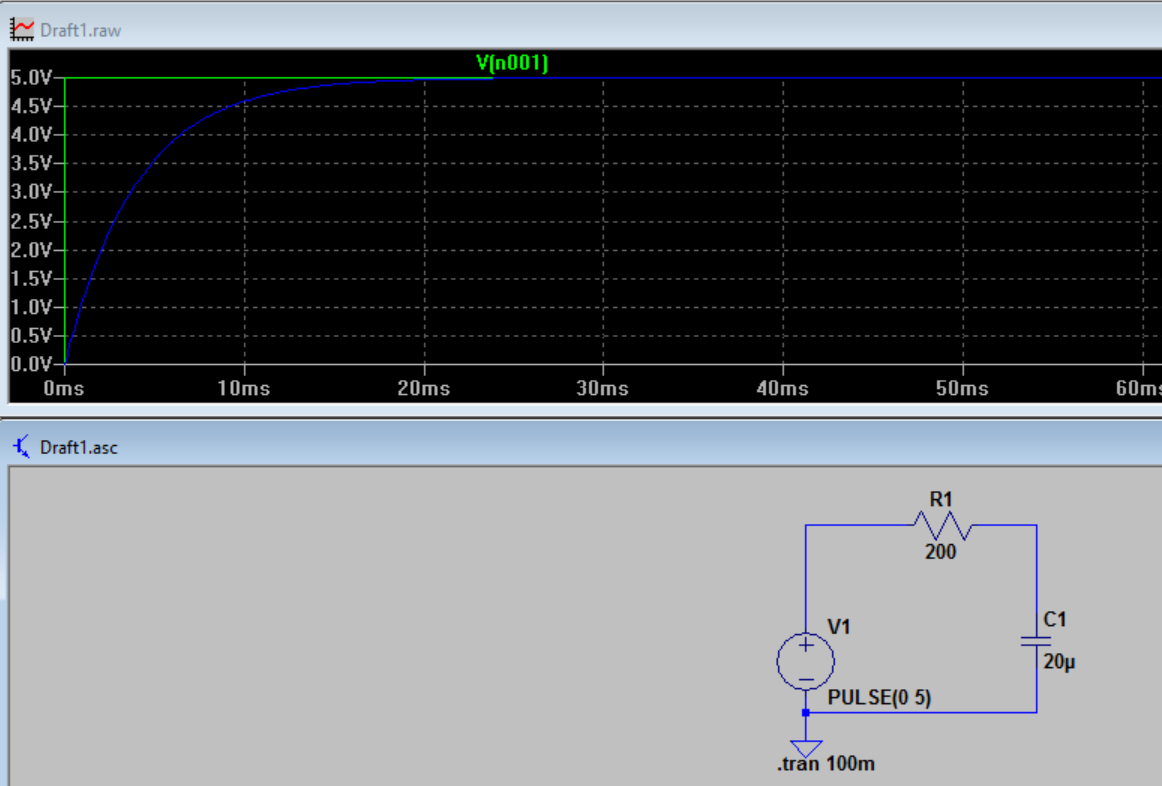Click the 2.5V vertical axis label
The height and width of the screenshot is (786, 1162).
[31, 222]
